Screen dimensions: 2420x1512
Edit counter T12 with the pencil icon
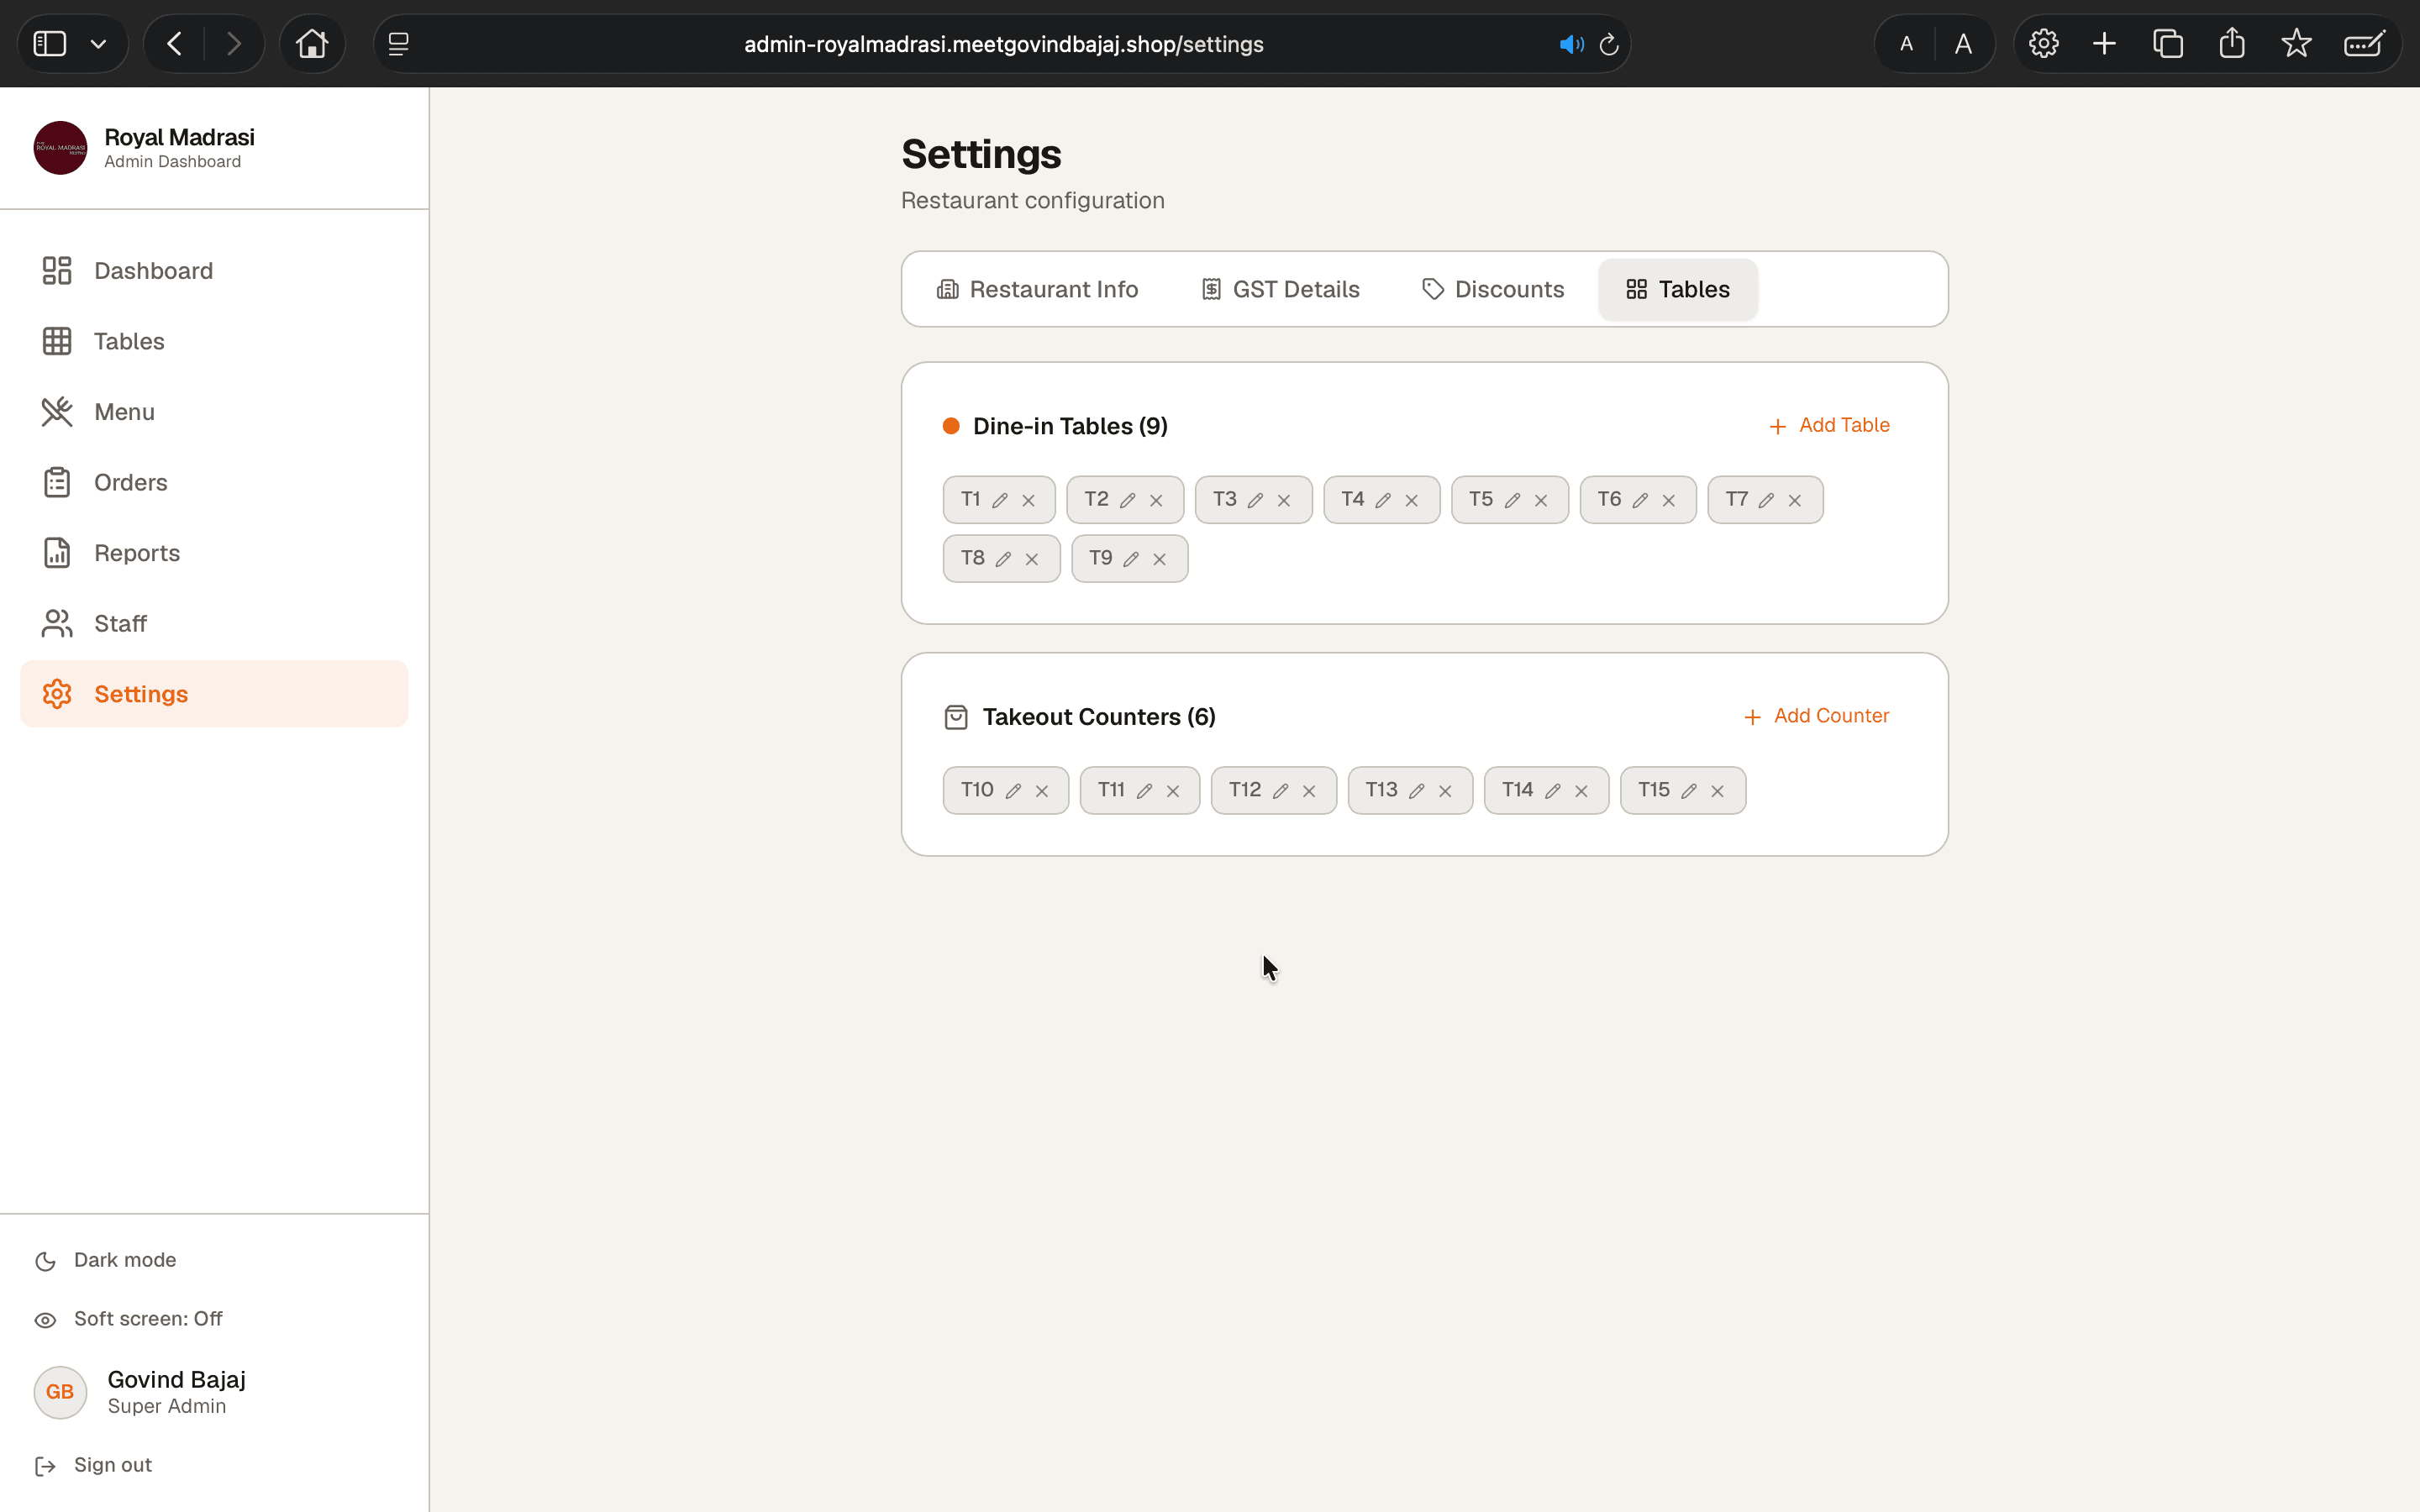point(1280,791)
